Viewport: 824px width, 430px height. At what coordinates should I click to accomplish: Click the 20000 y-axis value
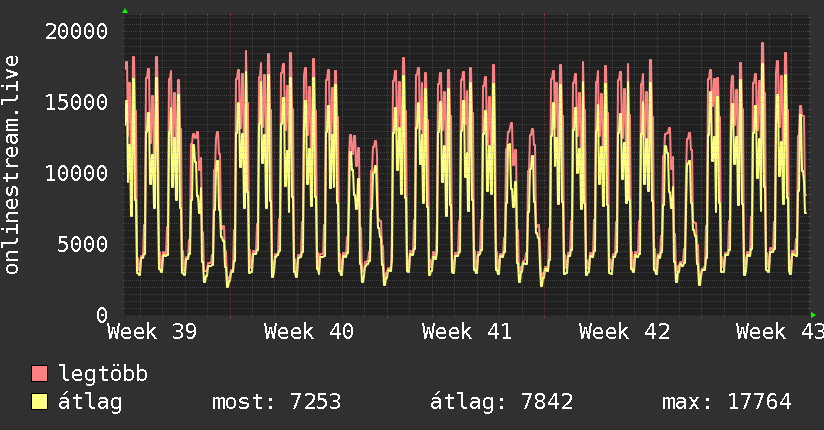point(76,32)
